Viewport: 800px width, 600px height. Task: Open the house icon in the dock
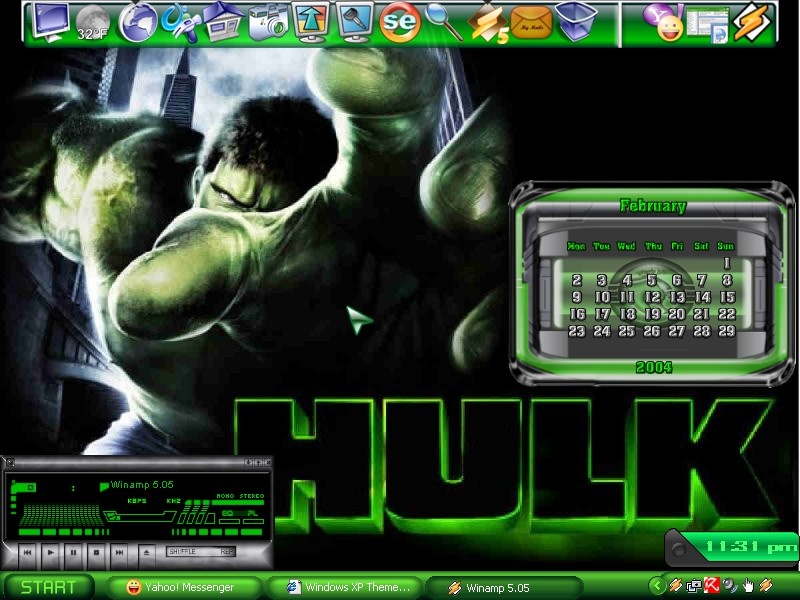coord(223,21)
